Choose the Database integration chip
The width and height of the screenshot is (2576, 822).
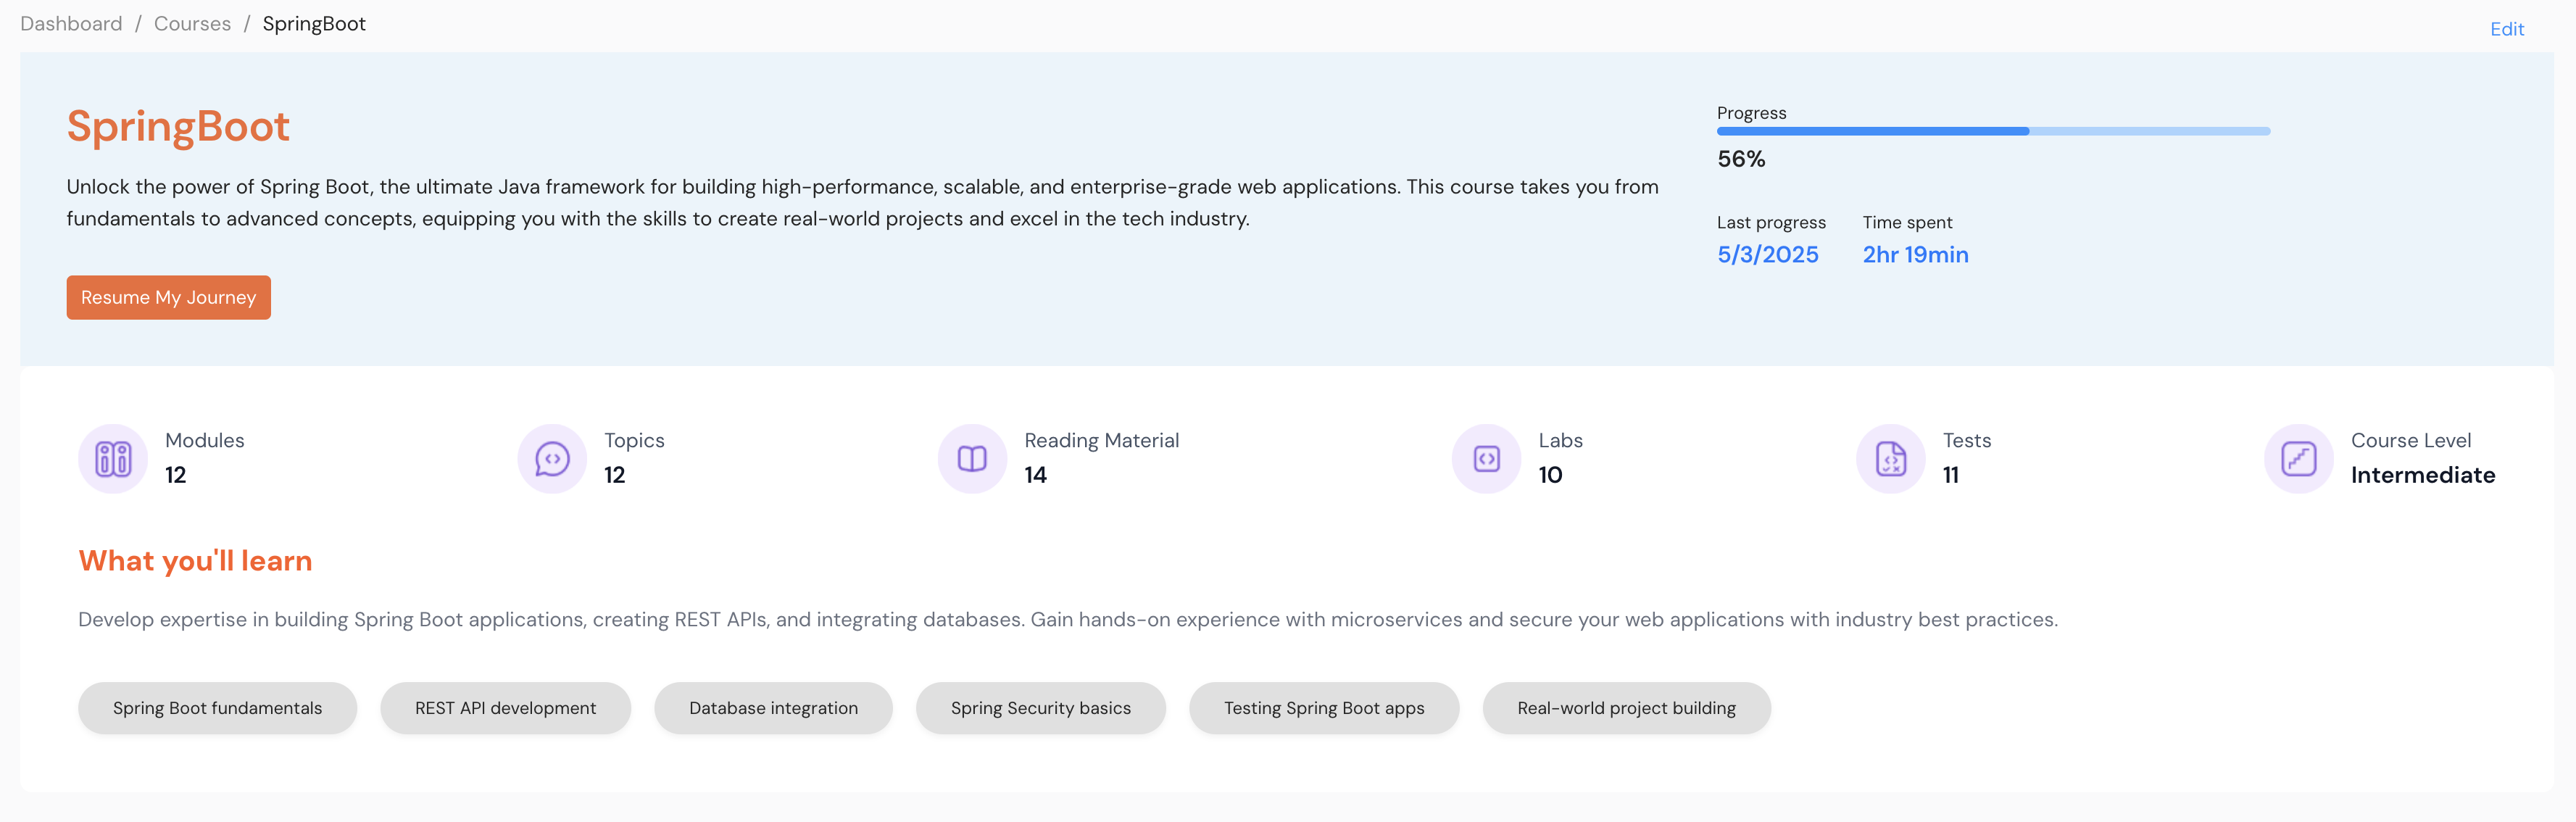coord(773,708)
